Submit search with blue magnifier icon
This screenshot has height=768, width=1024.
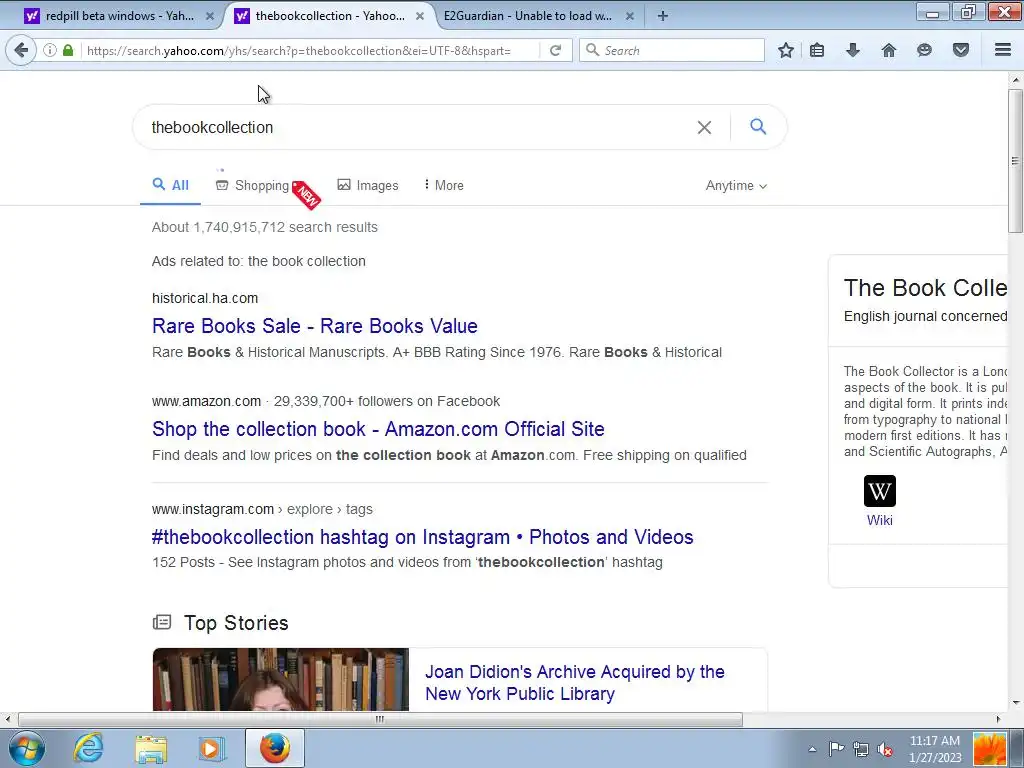758,127
